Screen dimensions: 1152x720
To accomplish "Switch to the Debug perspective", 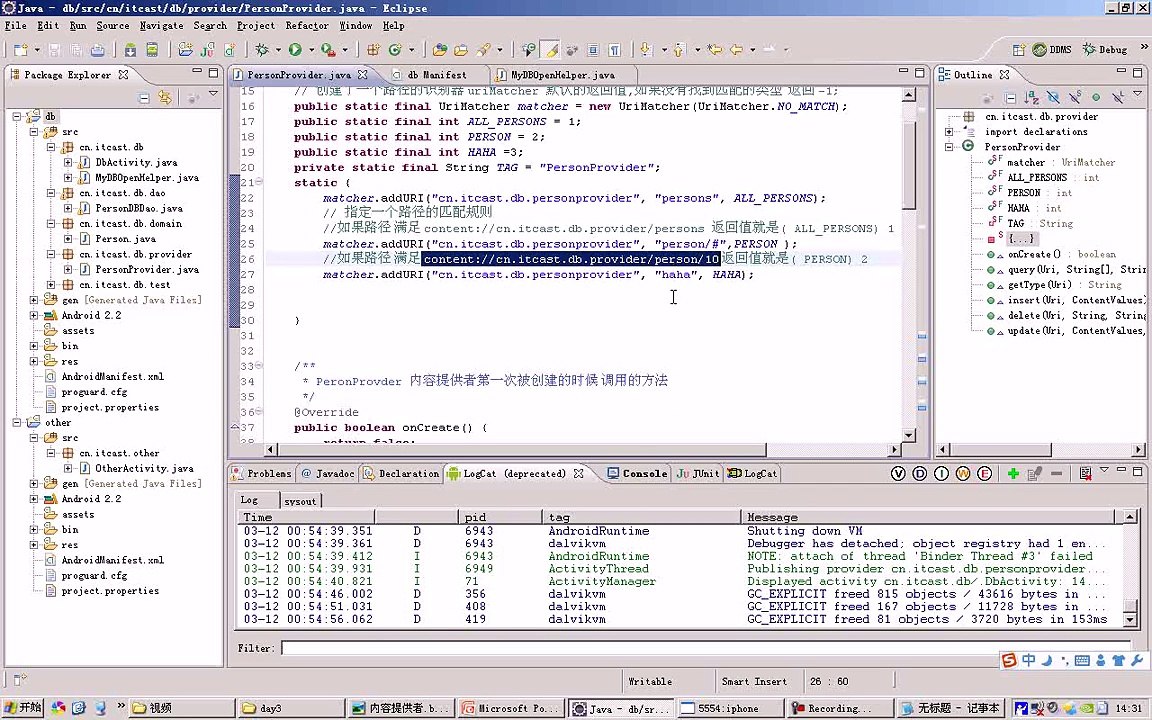I will [x=1105, y=50].
